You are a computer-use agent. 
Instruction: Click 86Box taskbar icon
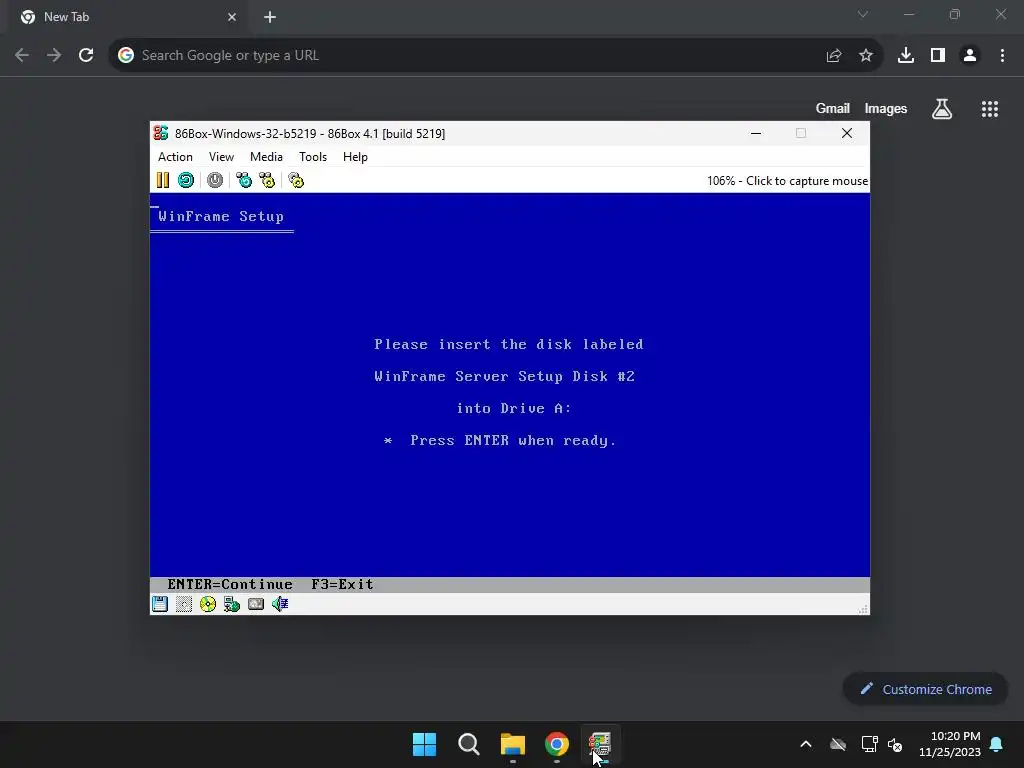pos(600,744)
